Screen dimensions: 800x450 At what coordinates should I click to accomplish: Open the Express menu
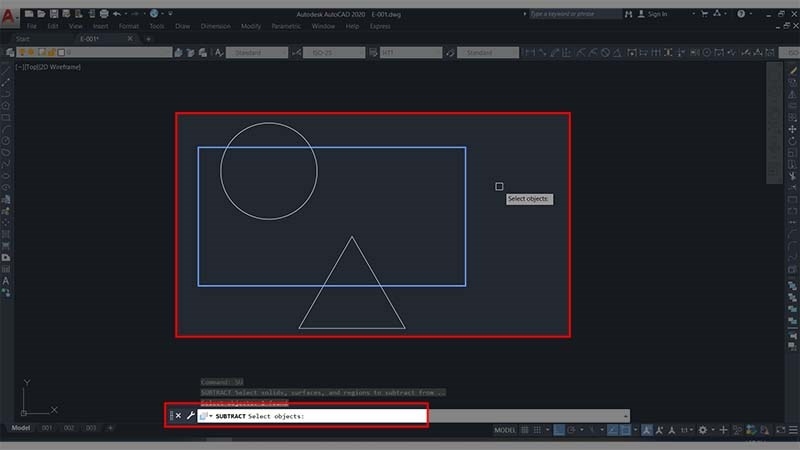click(x=380, y=26)
